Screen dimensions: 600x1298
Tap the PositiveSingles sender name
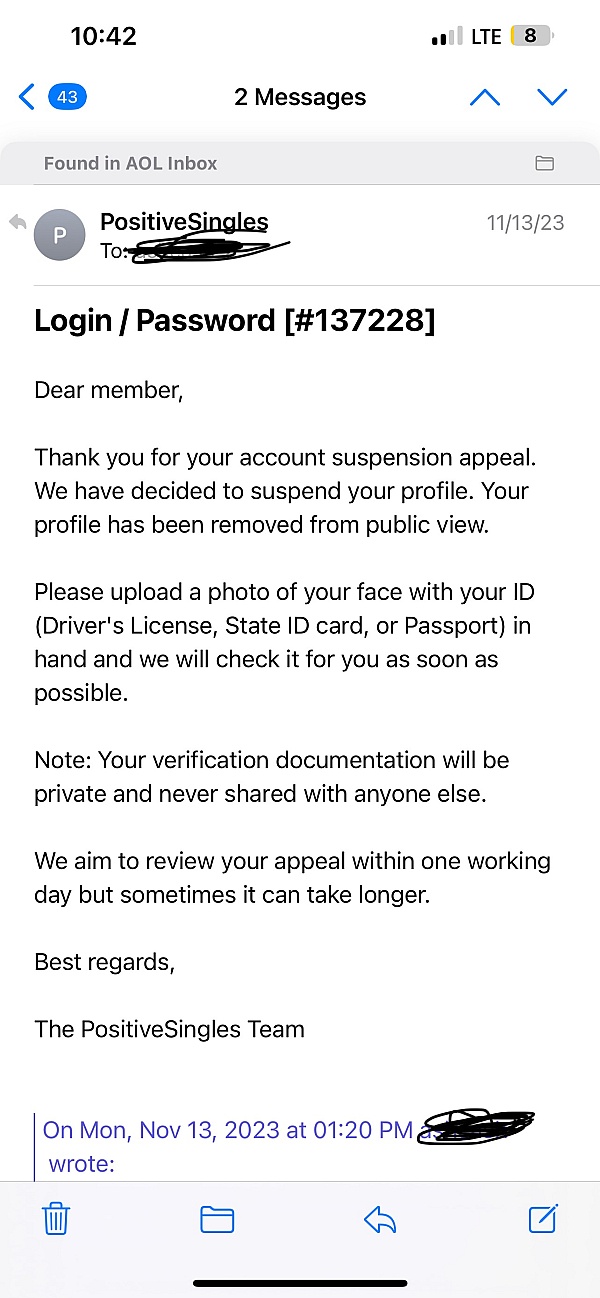184,222
